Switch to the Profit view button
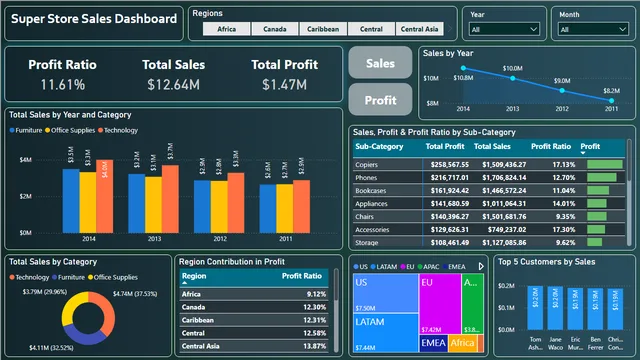Screen dimensions: 640x360 point(380,100)
